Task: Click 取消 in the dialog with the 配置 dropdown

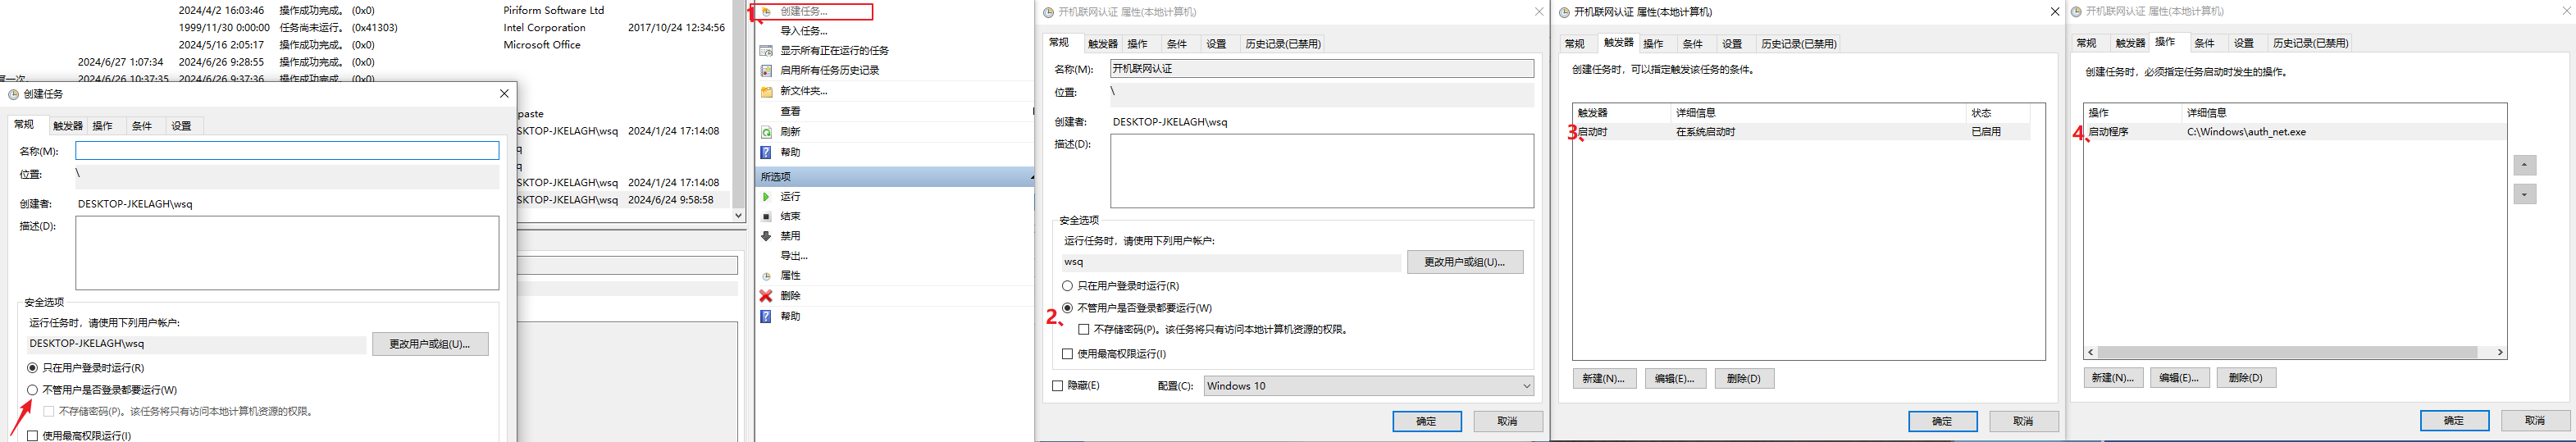Action: [1508, 422]
